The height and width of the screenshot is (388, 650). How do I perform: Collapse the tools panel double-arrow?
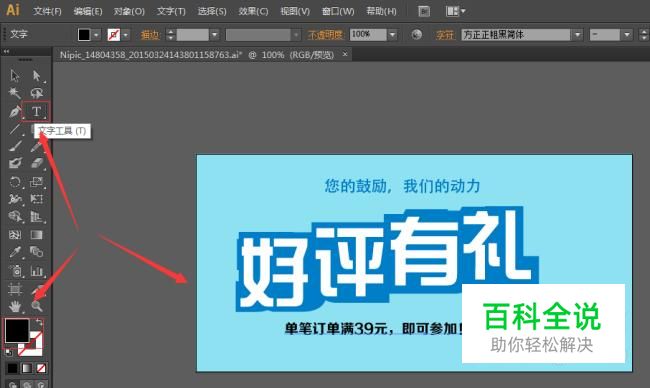[6, 51]
